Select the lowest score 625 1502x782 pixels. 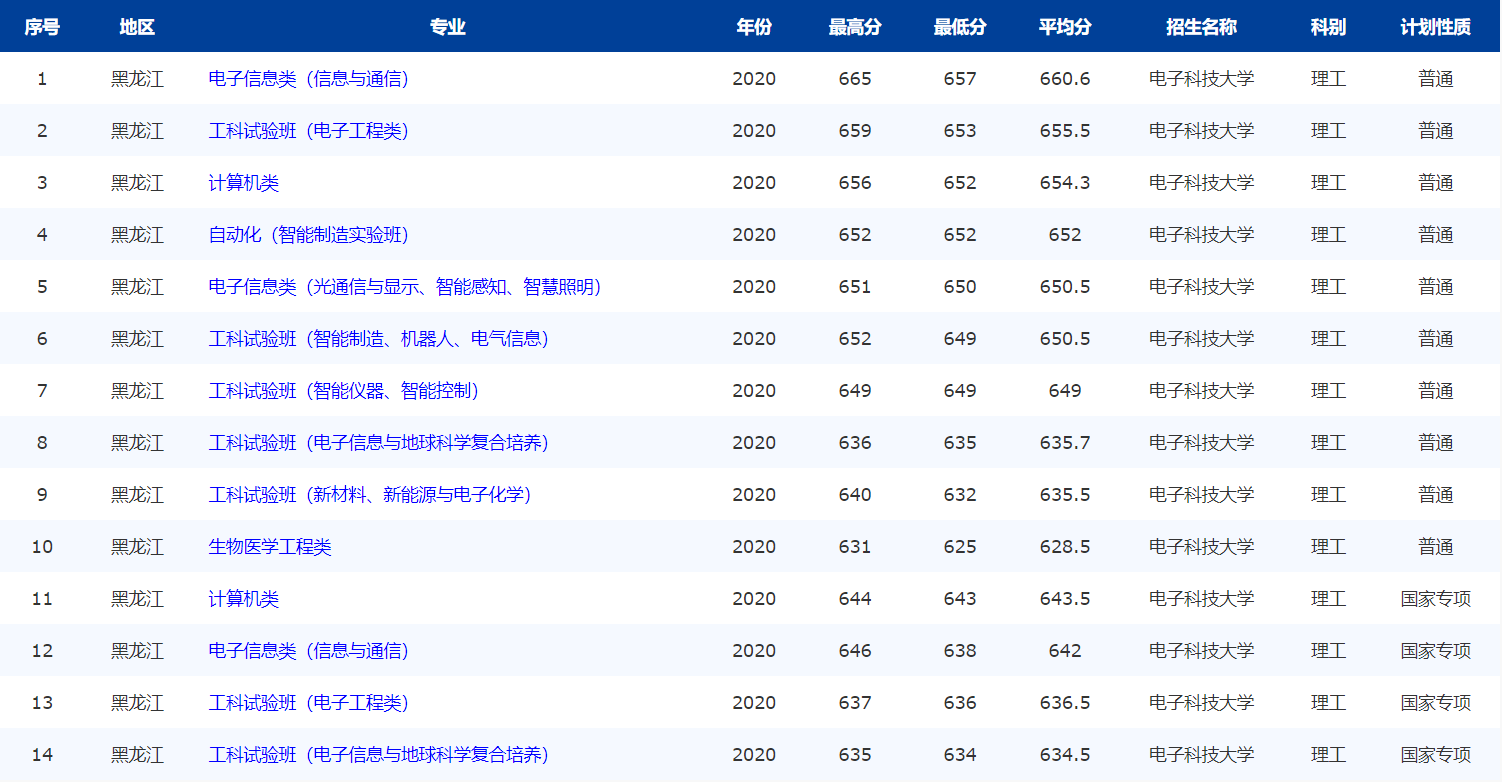[x=960, y=546]
